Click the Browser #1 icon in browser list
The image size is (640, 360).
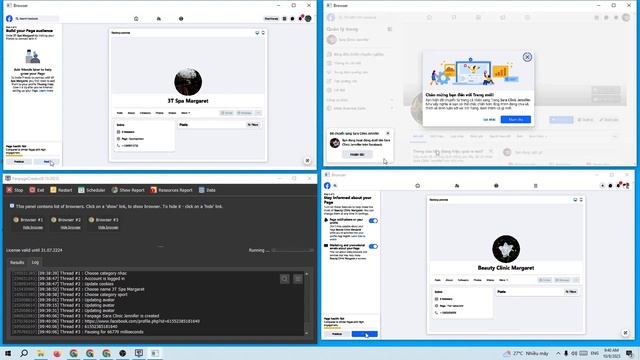click(x=16, y=220)
